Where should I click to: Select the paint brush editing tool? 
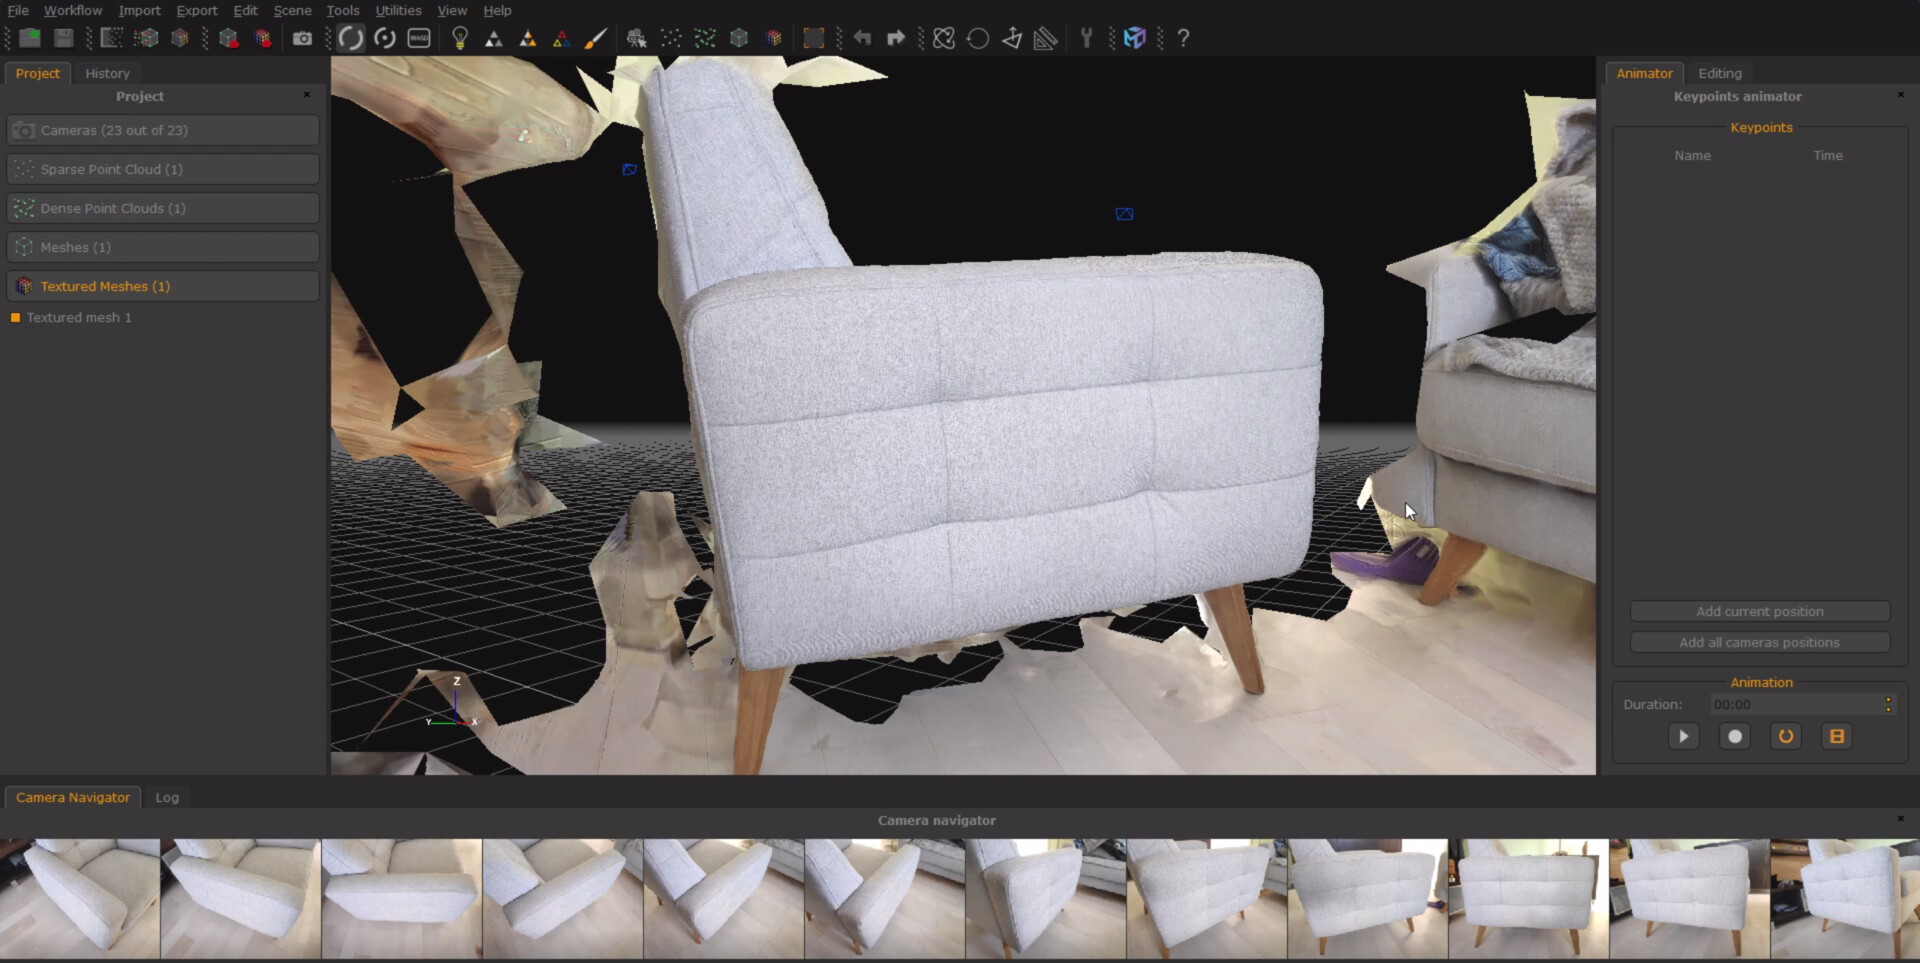pos(597,38)
